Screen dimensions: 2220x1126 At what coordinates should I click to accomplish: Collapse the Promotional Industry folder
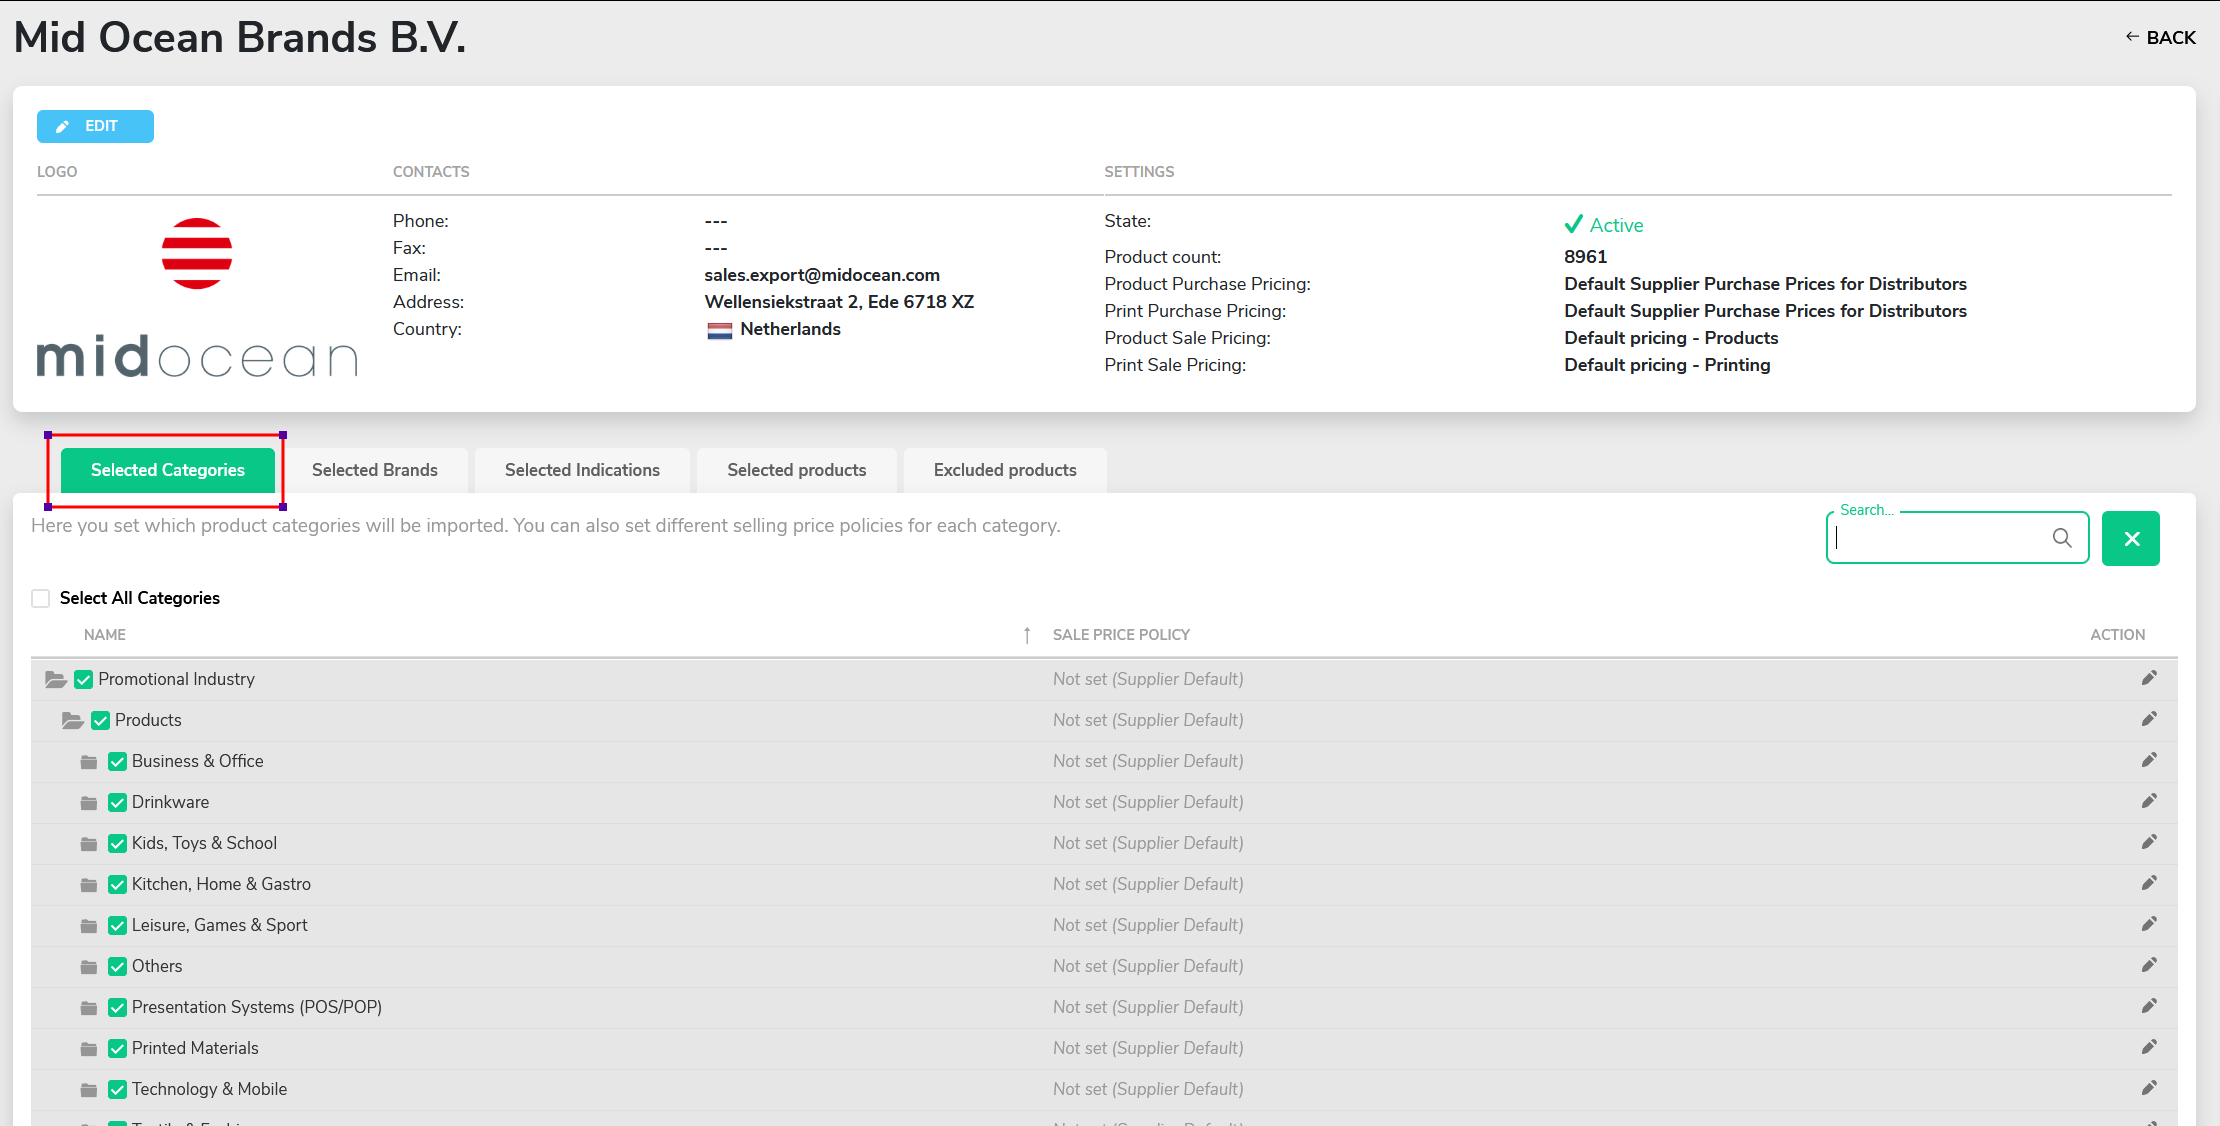[x=56, y=680]
